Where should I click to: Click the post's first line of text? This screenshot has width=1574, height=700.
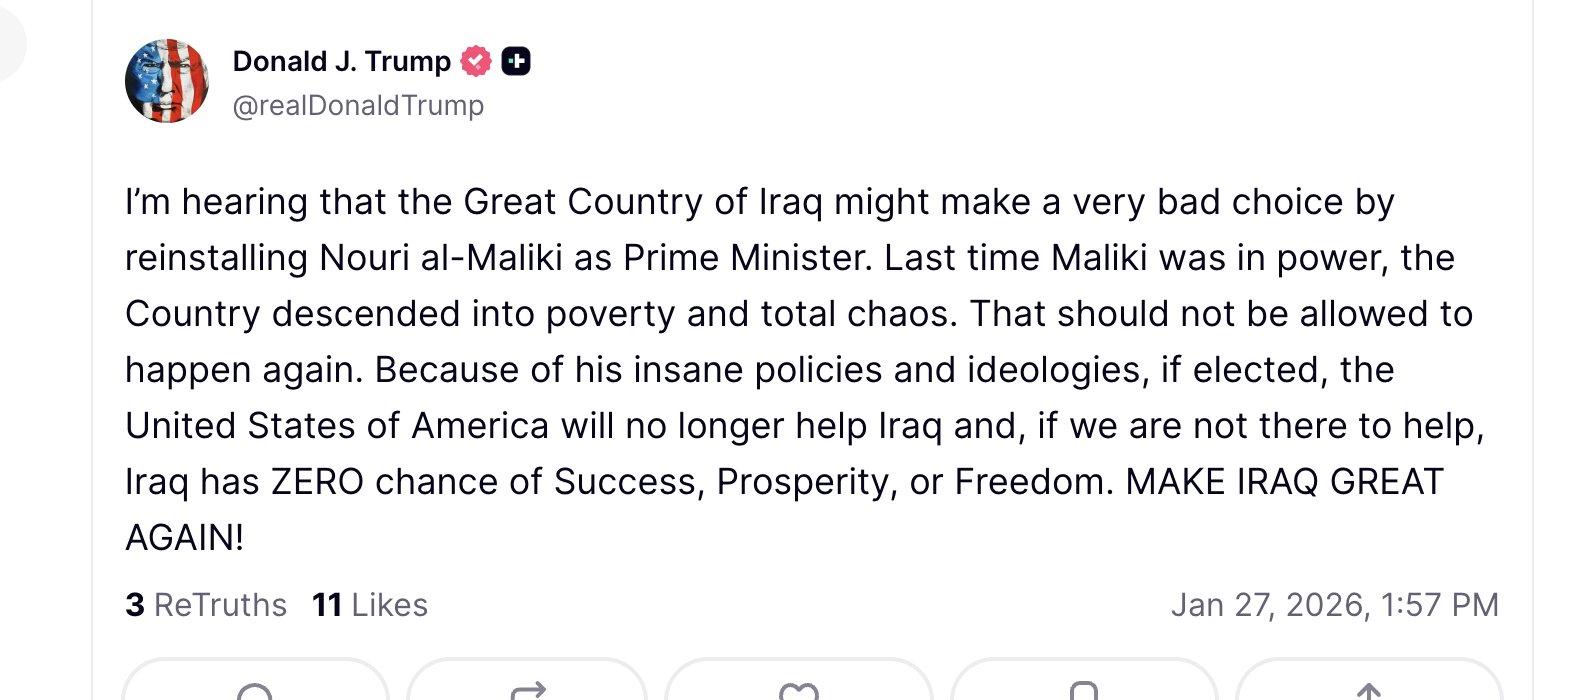point(758,202)
